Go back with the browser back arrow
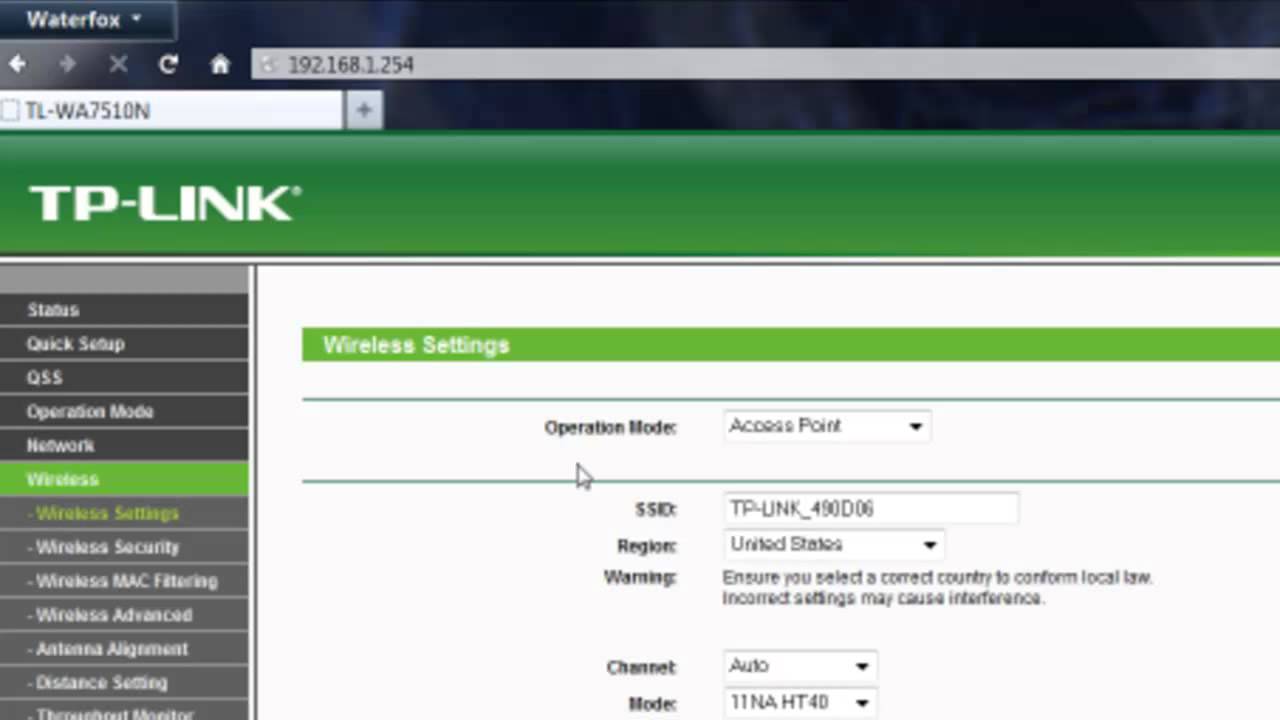The image size is (1280, 720). (17, 65)
